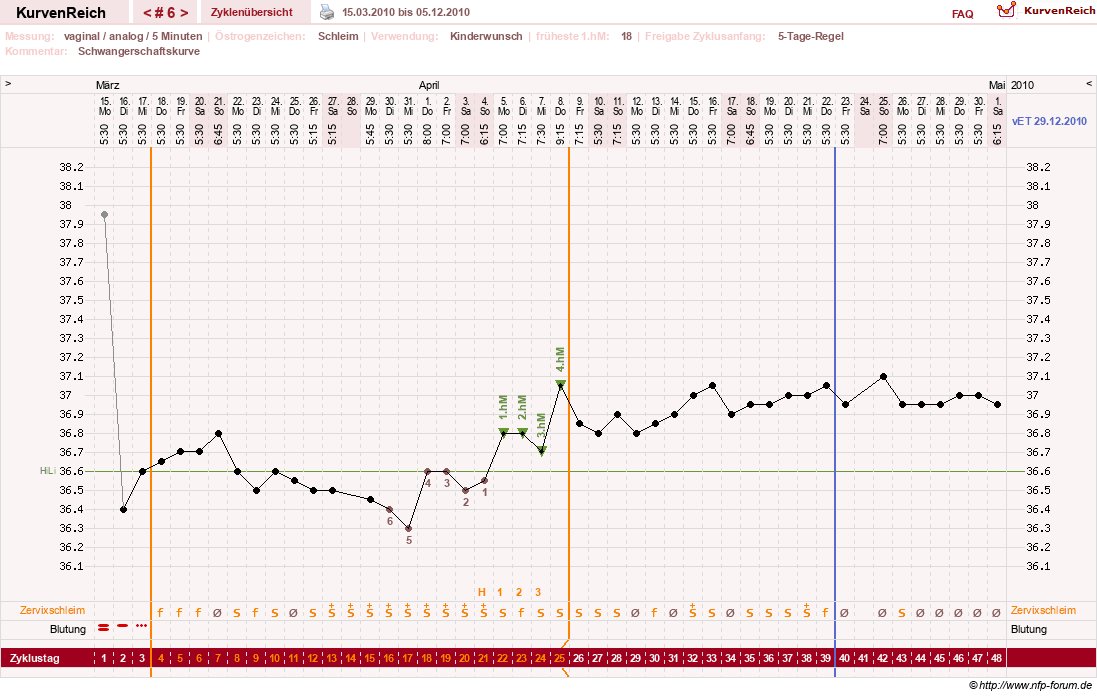Viewport: 1097px width, 697px height.
Task: Click the 37.1 temperature point on 25 April
Action: point(884,376)
